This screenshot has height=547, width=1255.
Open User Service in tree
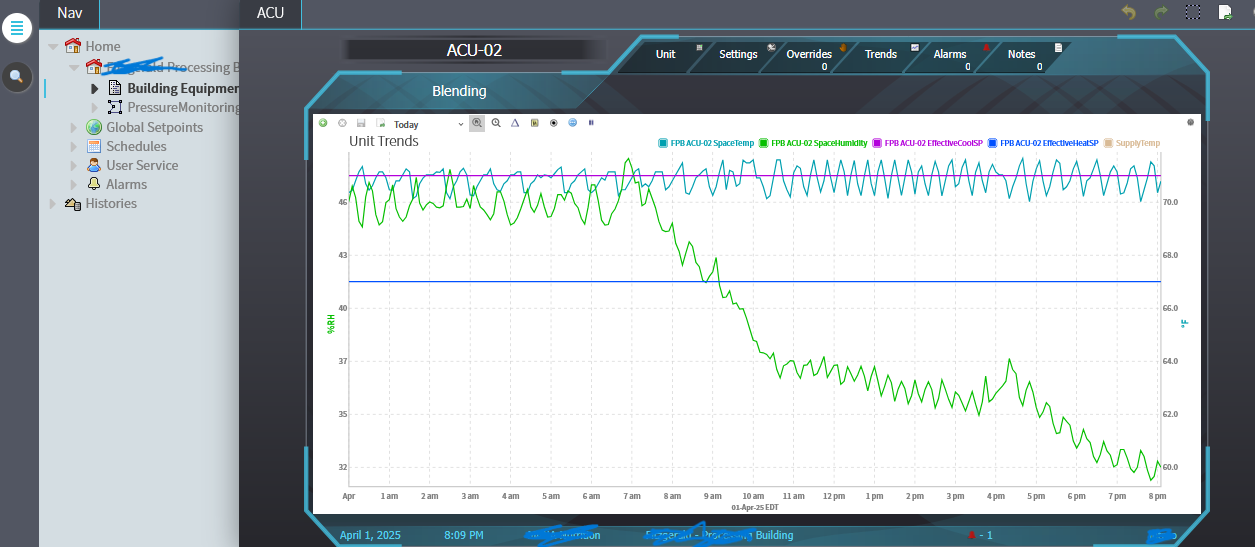[x=142, y=165]
